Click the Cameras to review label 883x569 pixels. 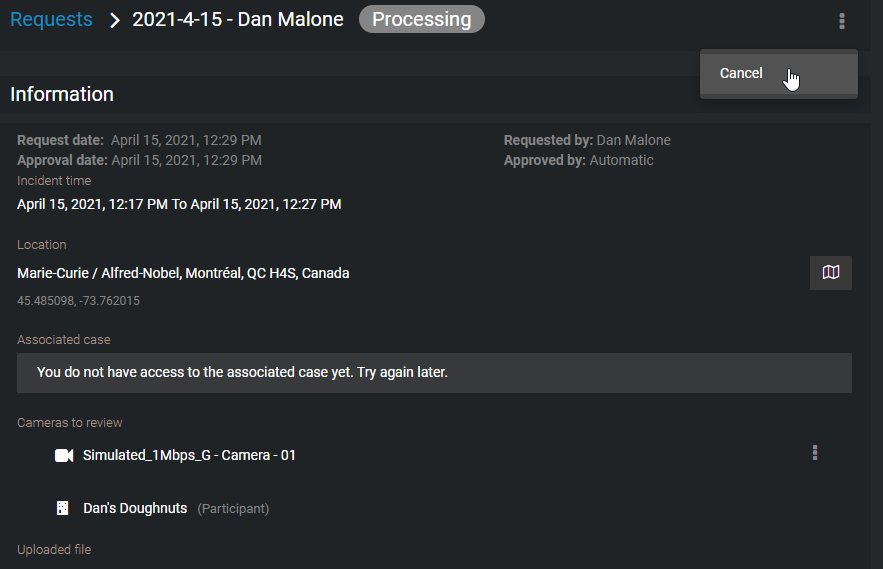coord(70,423)
